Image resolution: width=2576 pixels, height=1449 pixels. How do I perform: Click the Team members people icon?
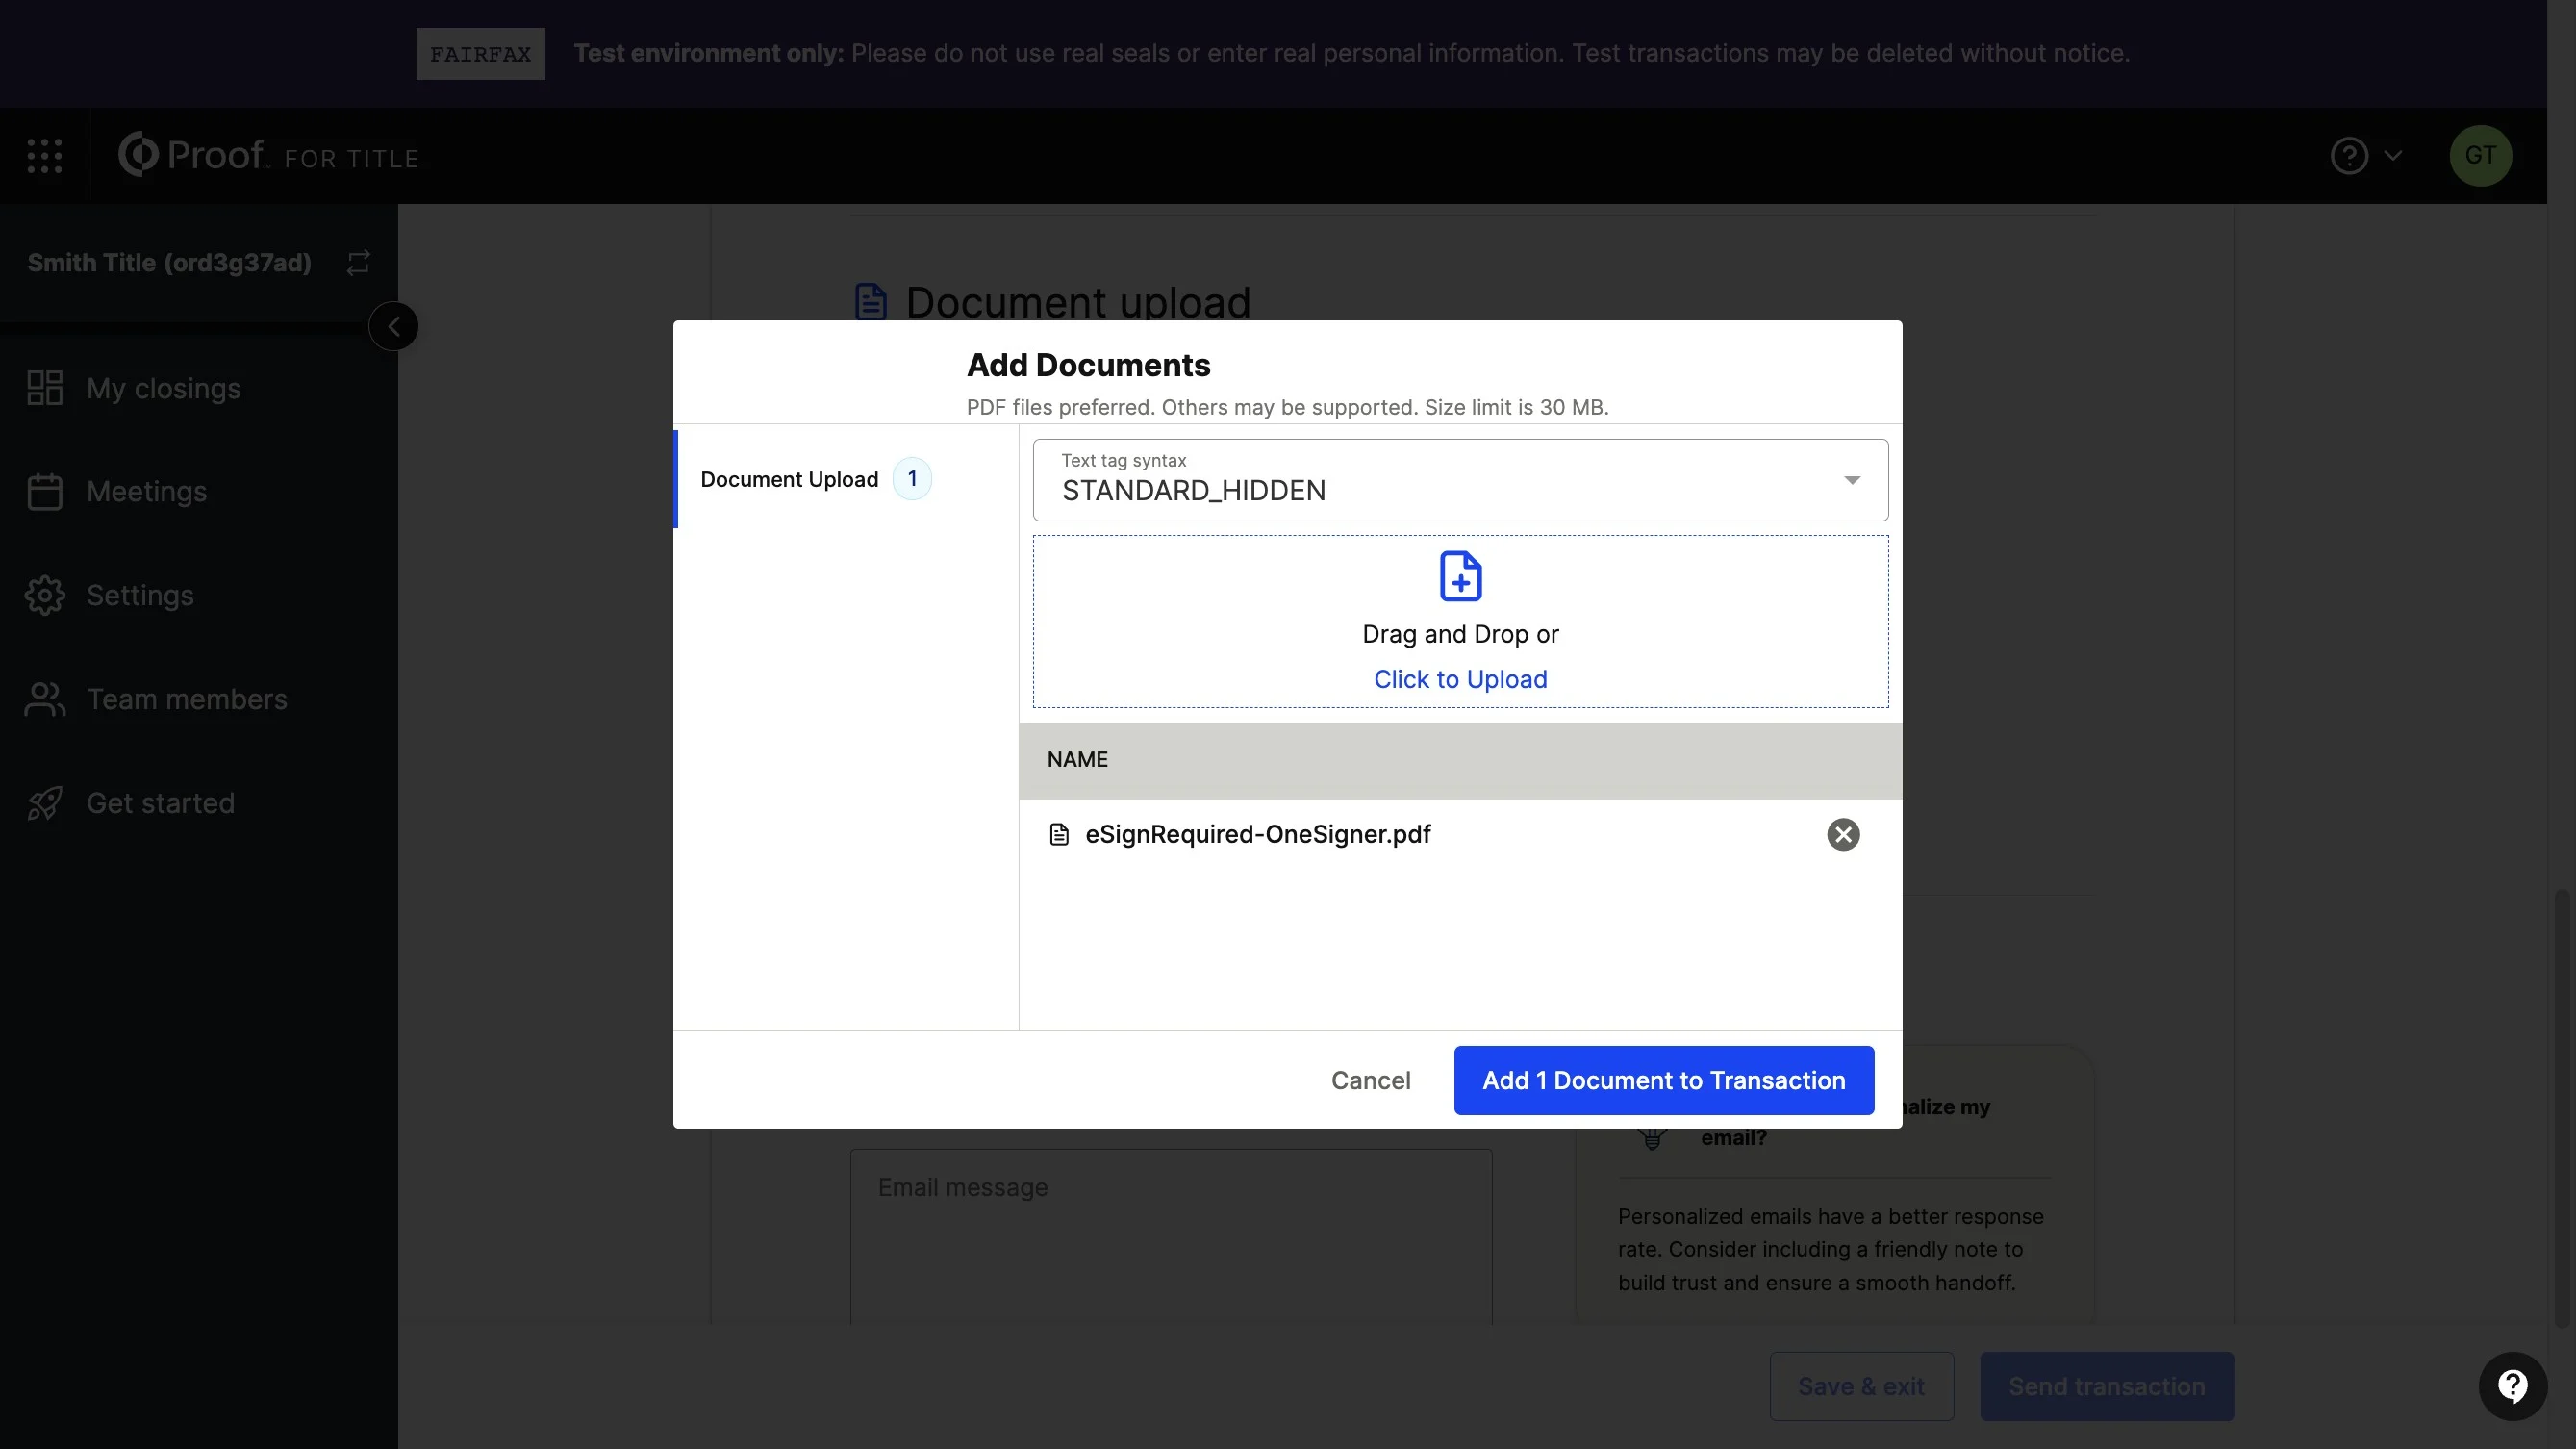coord(45,700)
